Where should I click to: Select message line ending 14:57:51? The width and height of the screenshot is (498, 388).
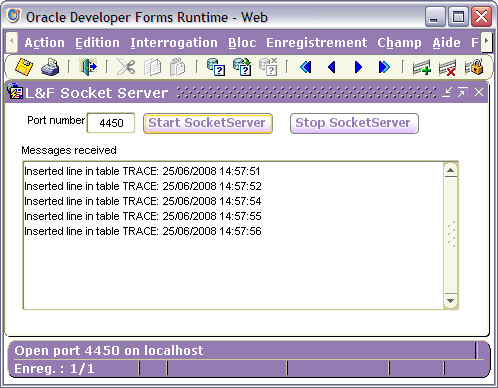142,171
